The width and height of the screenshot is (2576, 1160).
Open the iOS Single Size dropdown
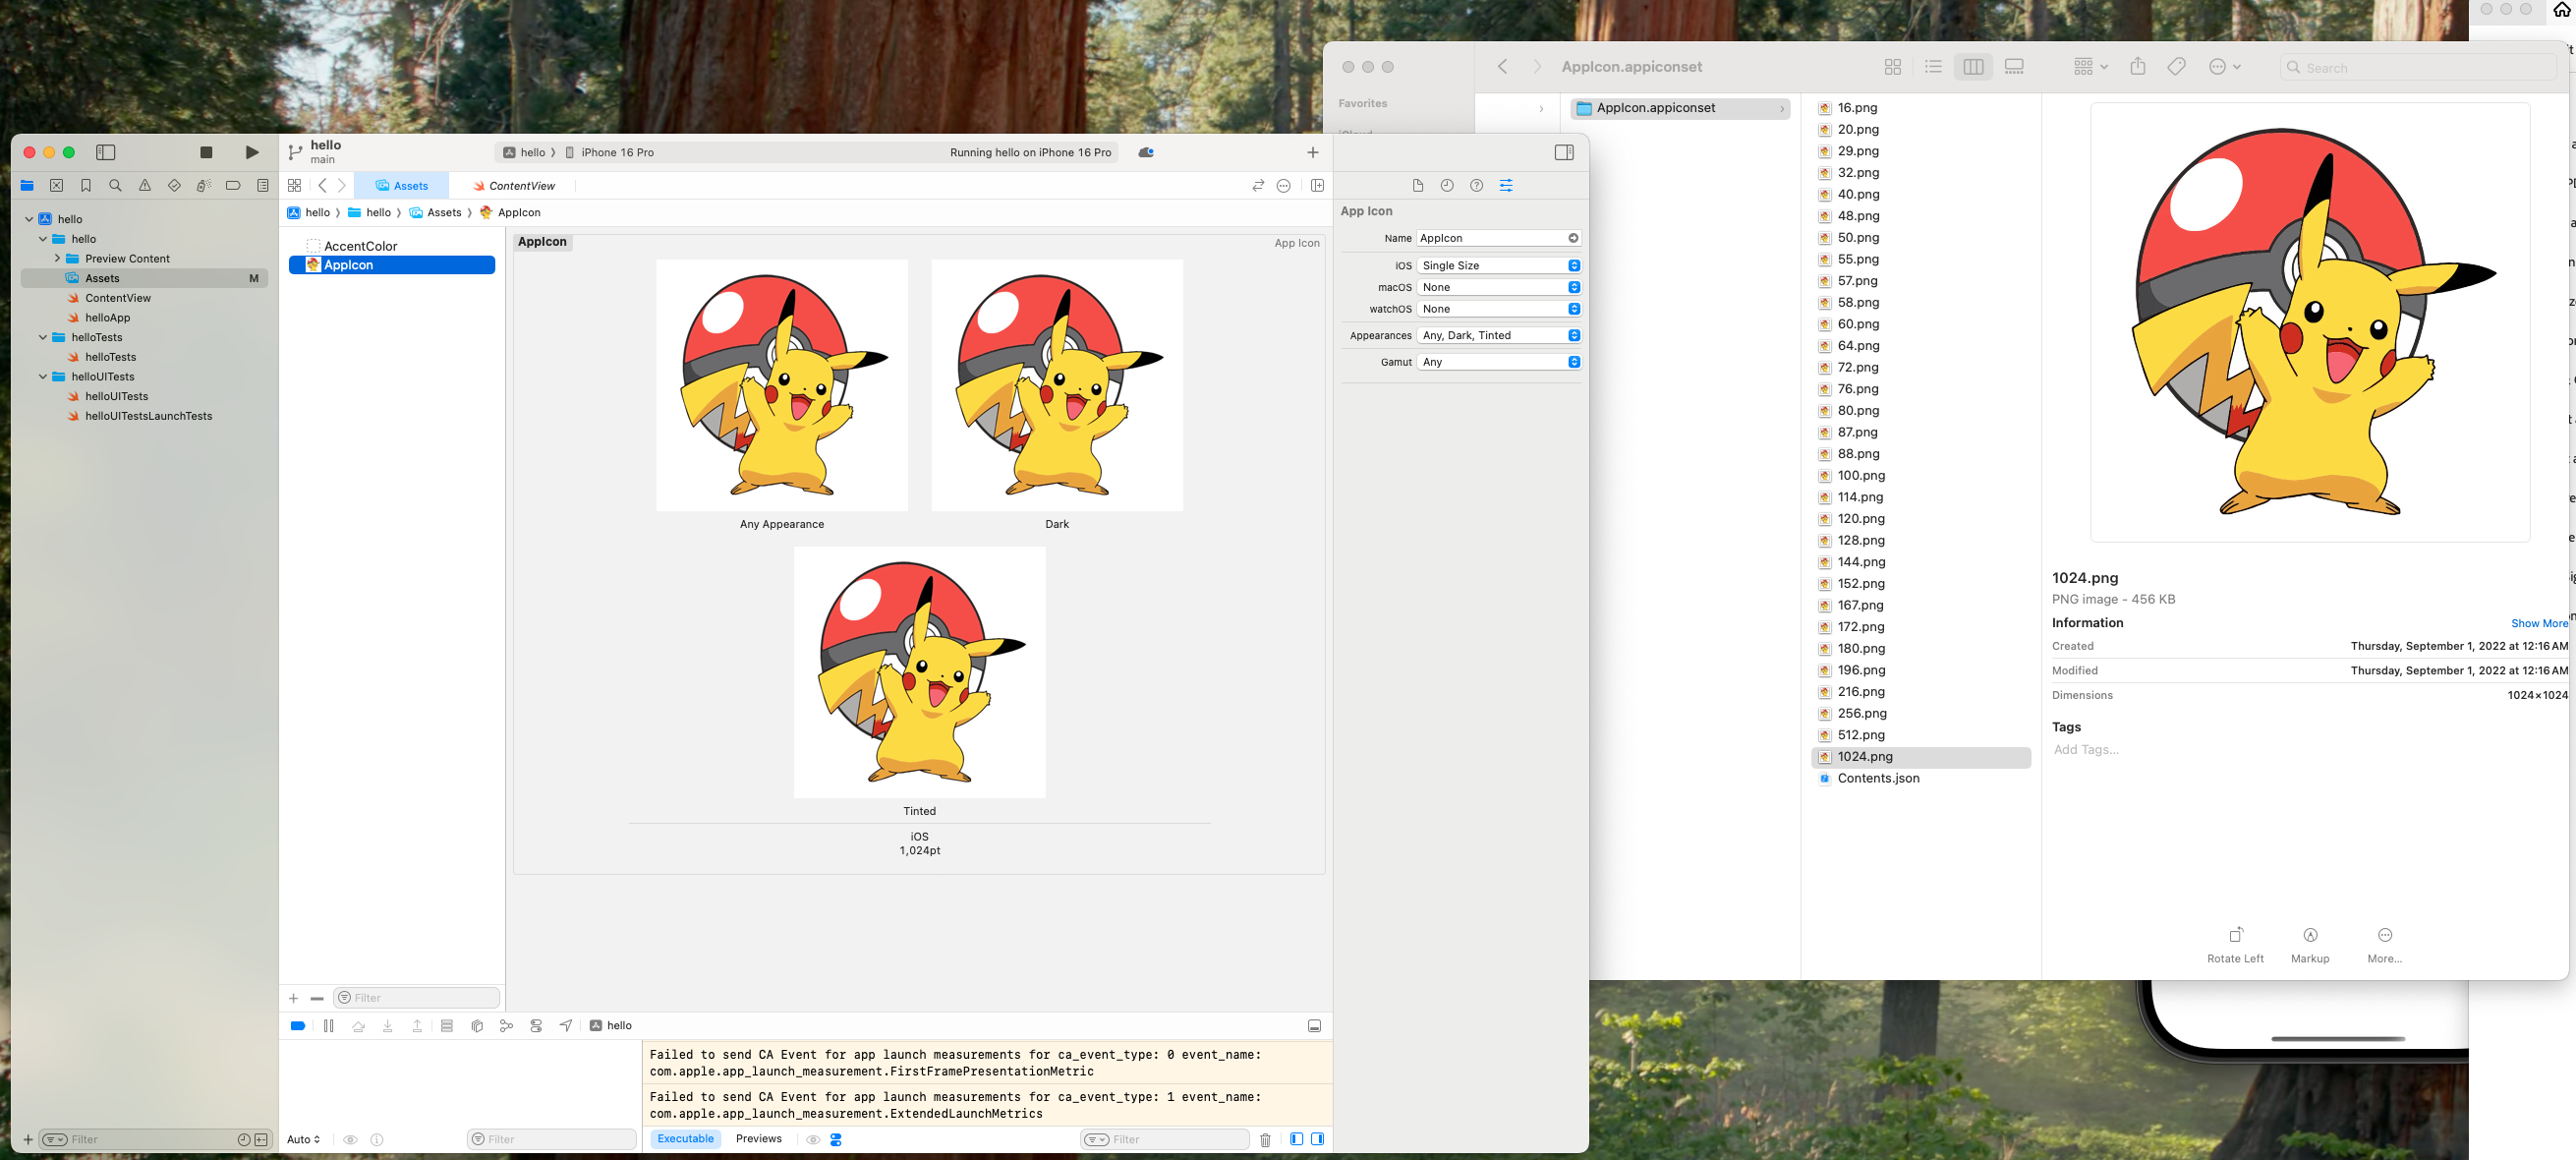(1499, 265)
